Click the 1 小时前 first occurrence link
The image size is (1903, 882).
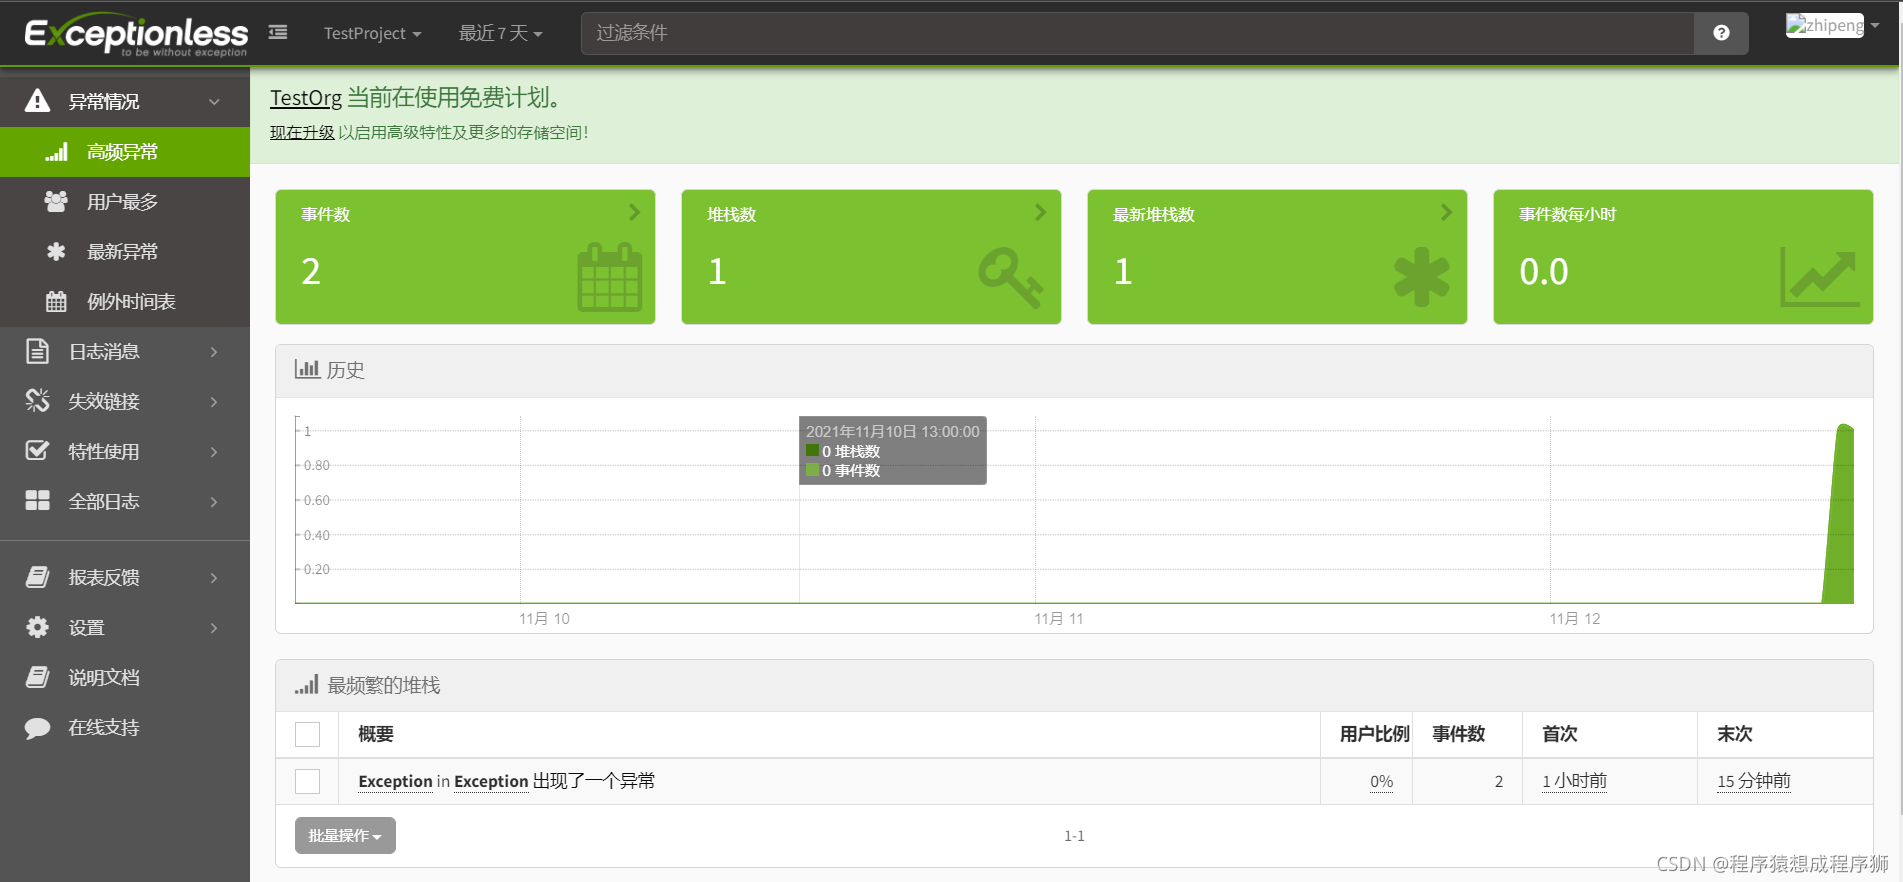point(1574,781)
